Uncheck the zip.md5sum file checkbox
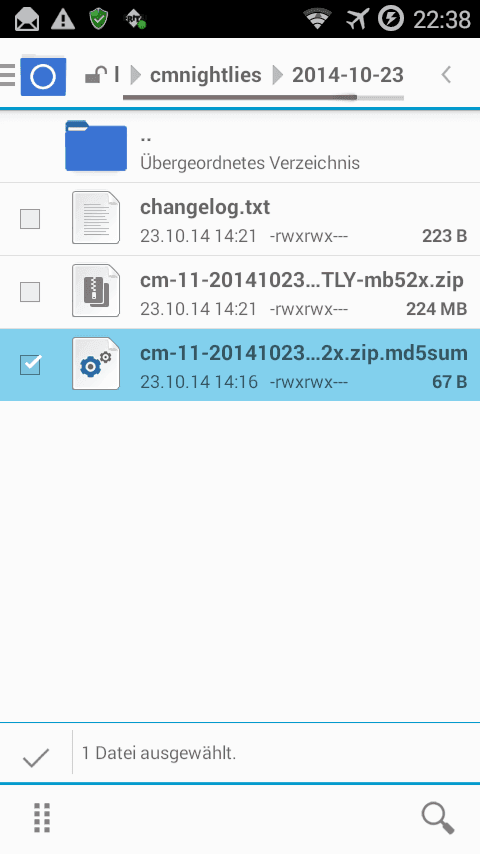 (30, 364)
